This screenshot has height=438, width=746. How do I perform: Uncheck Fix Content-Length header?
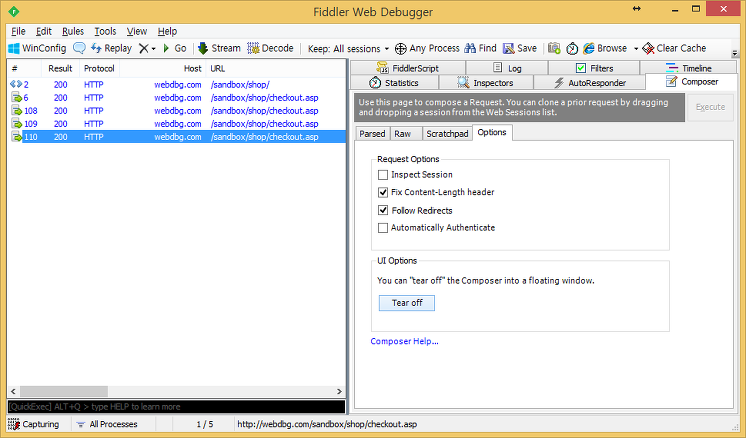point(383,192)
